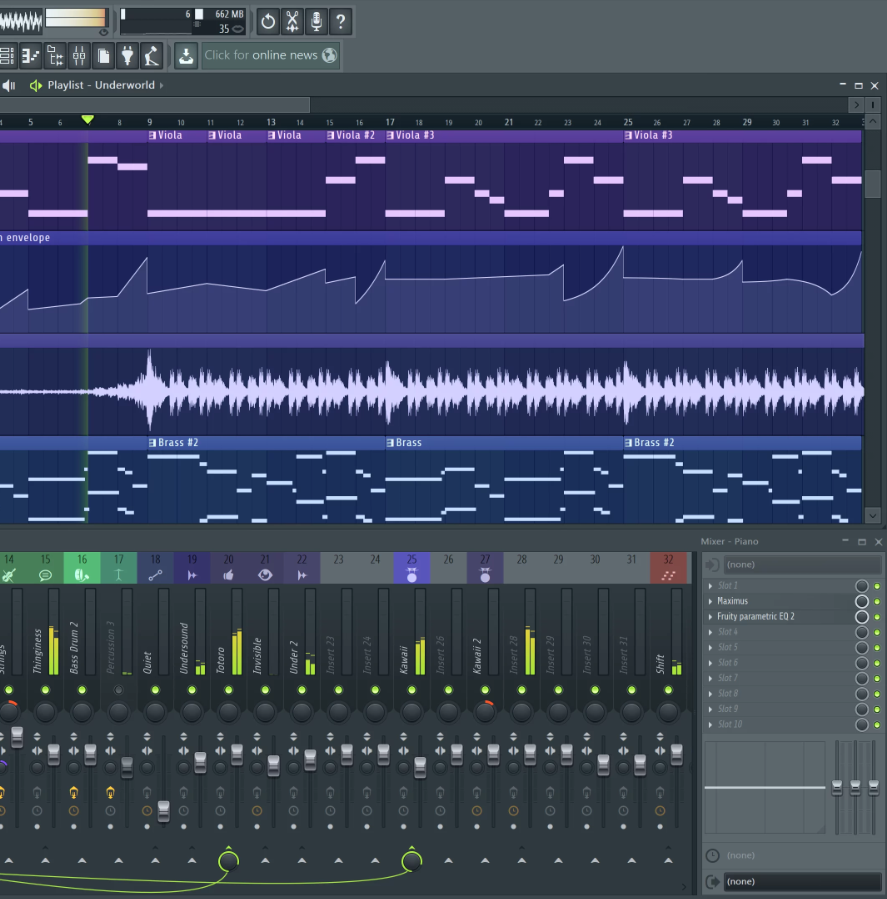This screenshot has width=887, height=899.
Task: Select mixer track 20 thumbs-up icon
Action: [x=228, y=575]
